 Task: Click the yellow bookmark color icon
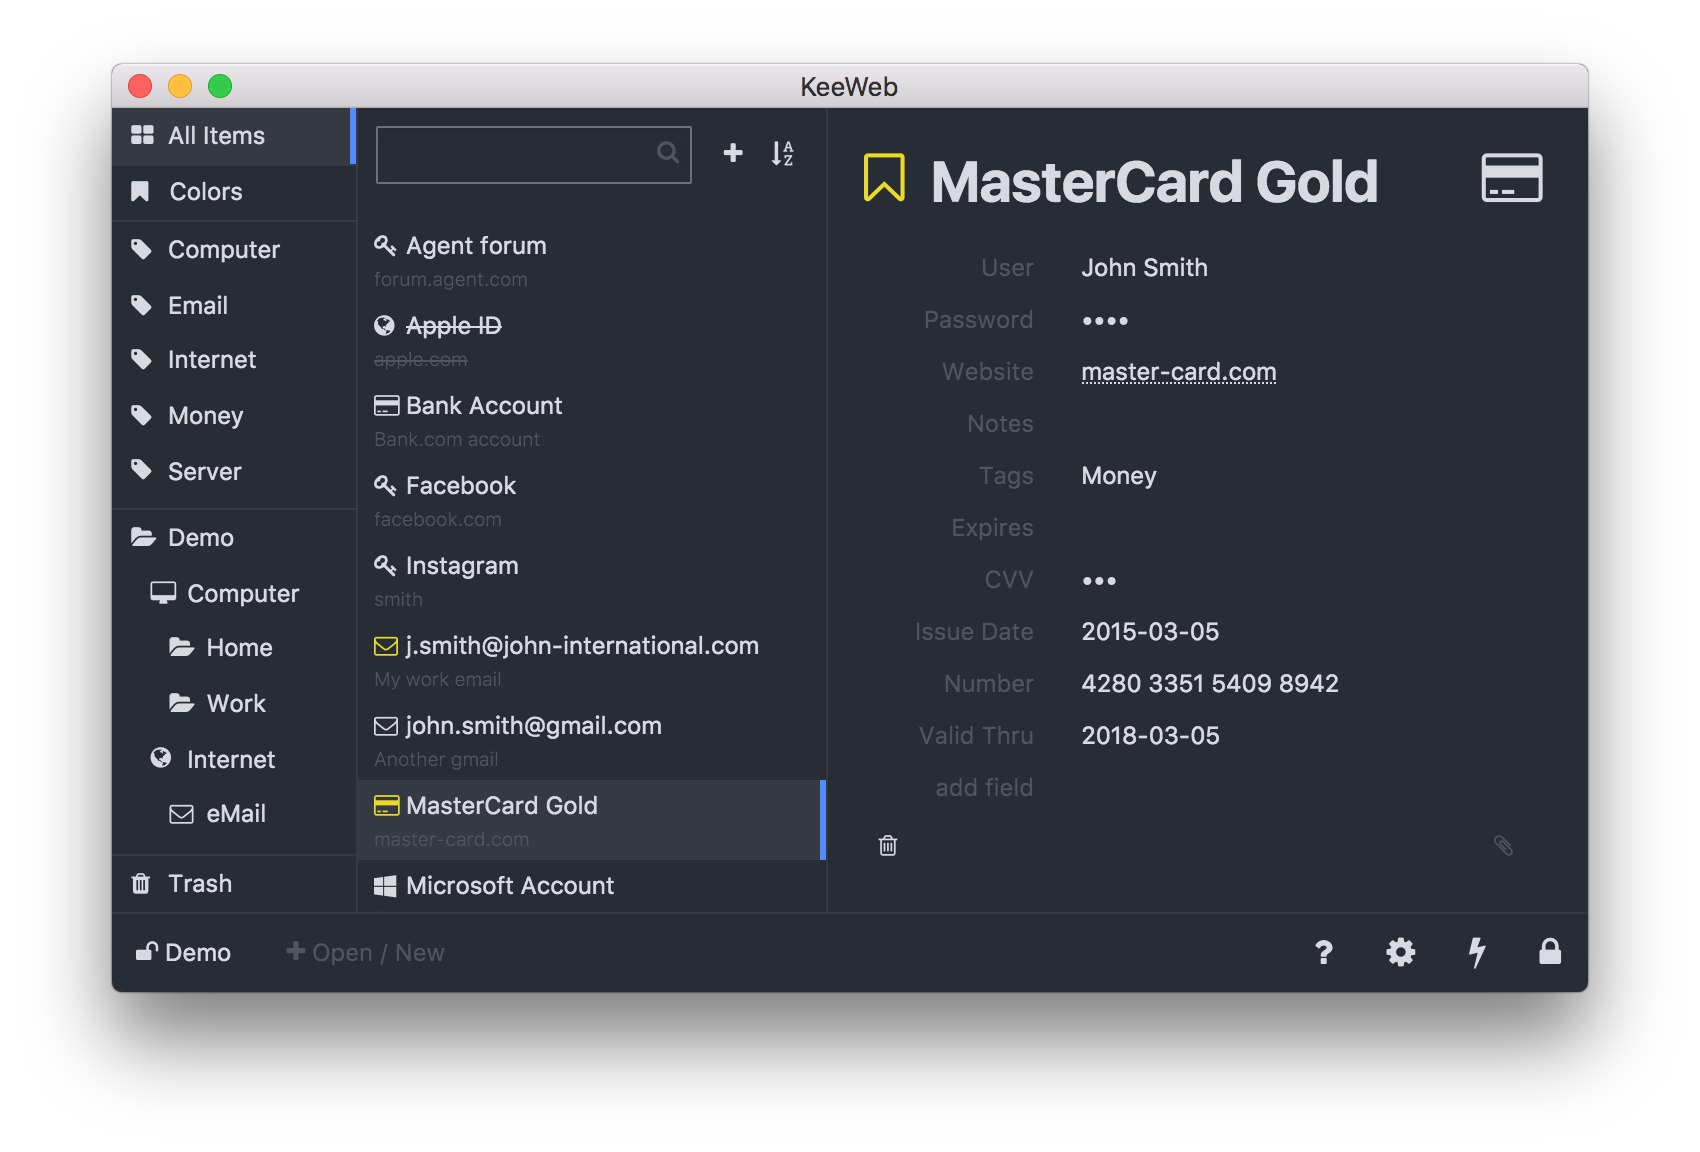click(884, 178)
